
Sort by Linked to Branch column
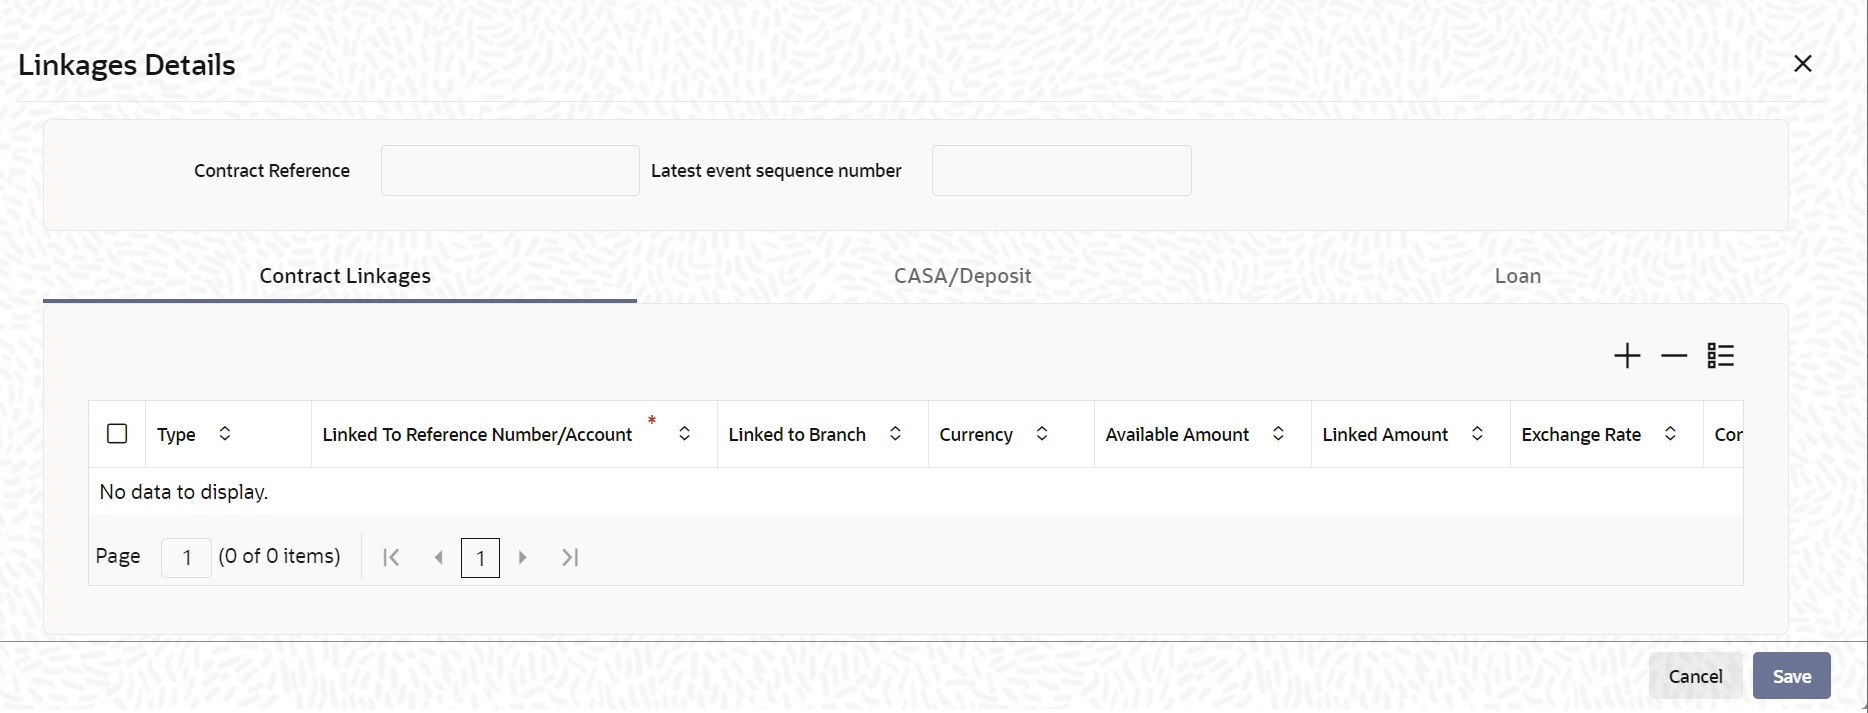pos(896,434)
